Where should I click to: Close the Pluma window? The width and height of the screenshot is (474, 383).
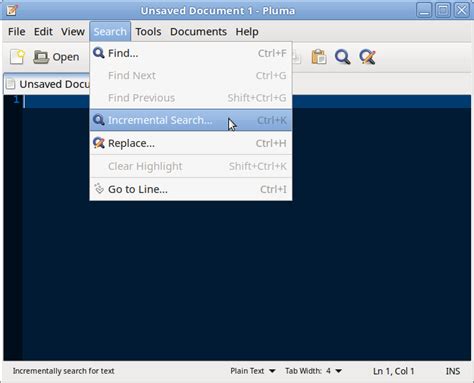(462, 10)
